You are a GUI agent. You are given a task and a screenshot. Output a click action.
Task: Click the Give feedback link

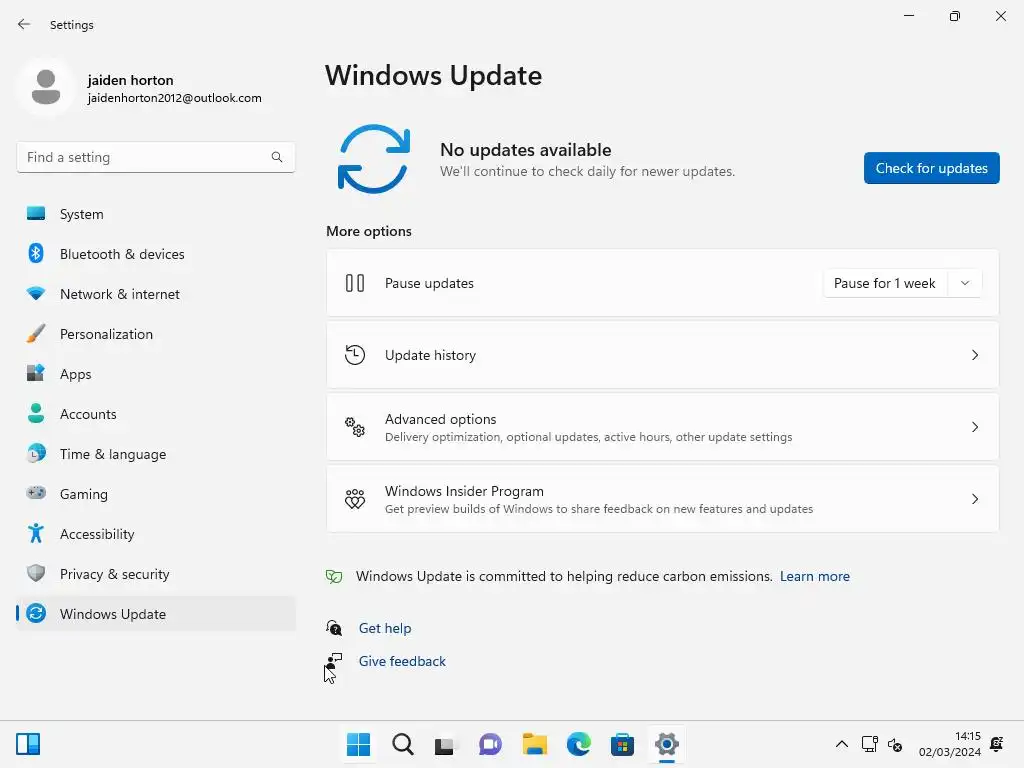pyautogui.click(x=402, y=662)
